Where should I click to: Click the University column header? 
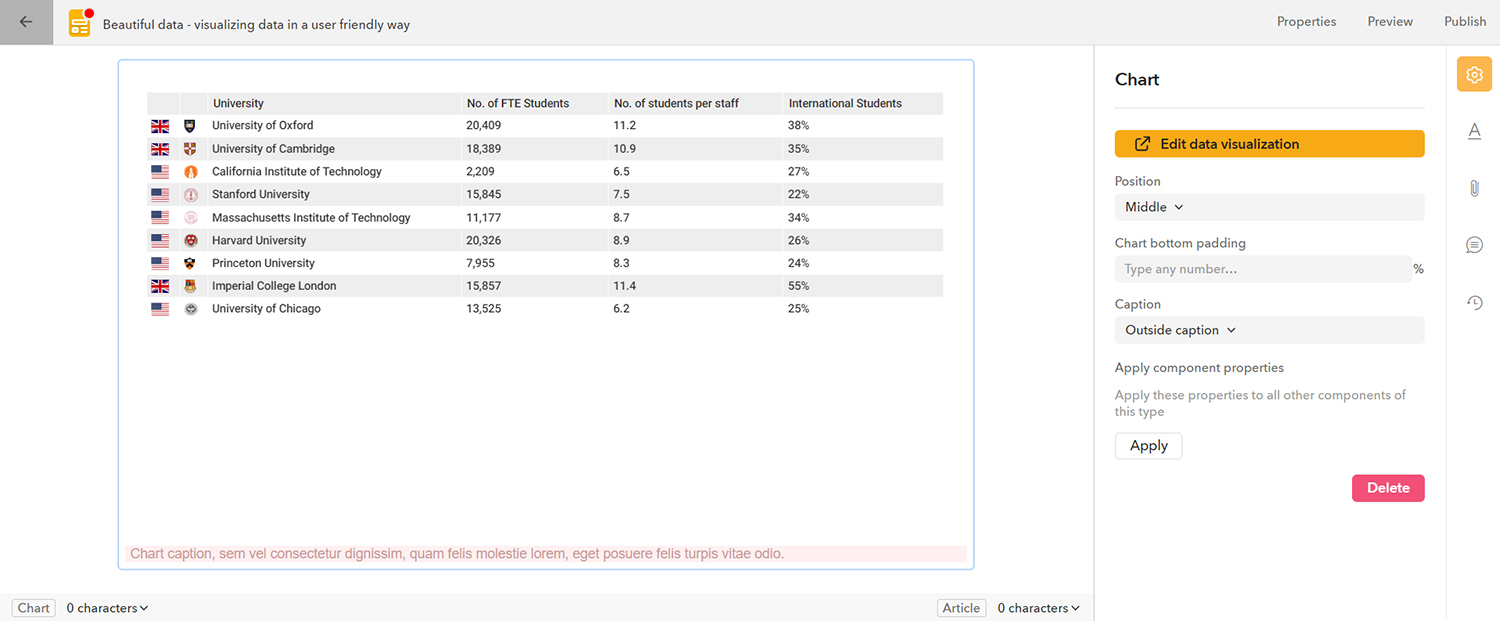pyautogui.click(x=238, y=103)
